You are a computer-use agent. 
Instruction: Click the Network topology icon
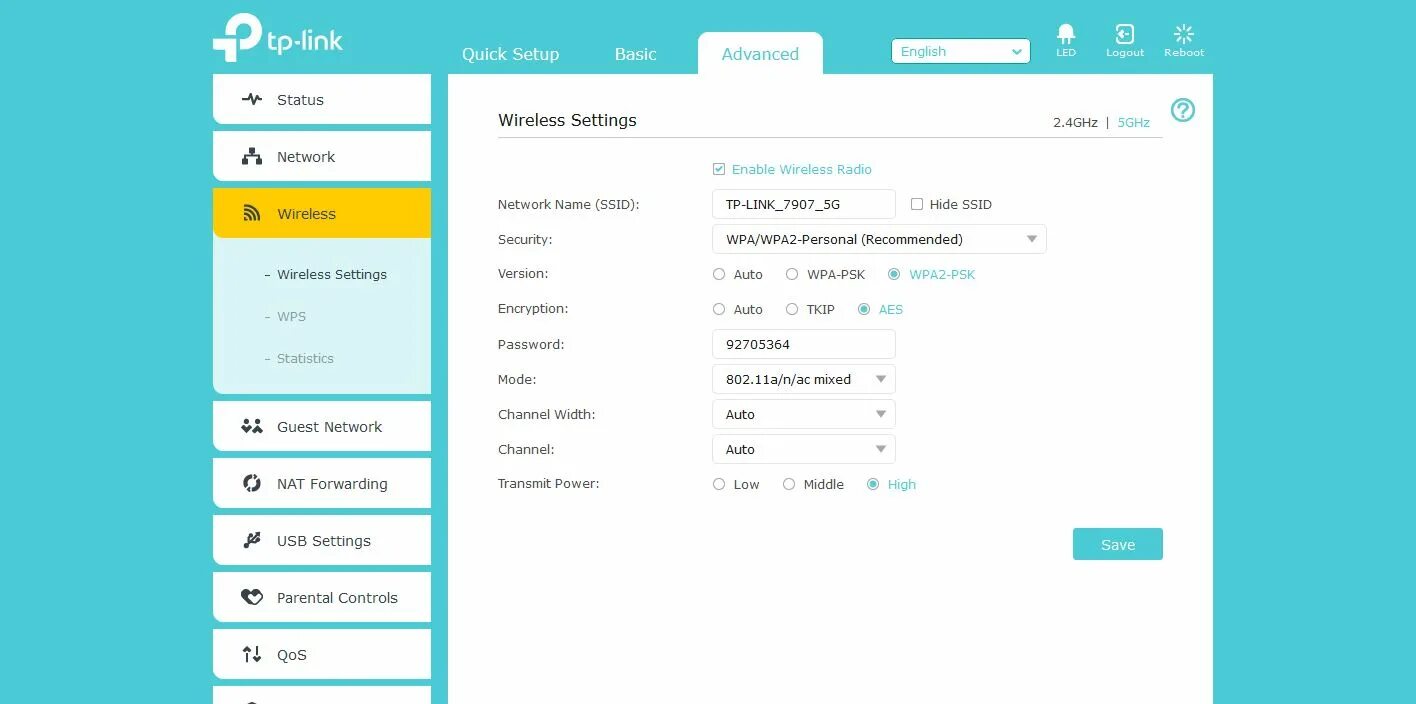[252, 156]
